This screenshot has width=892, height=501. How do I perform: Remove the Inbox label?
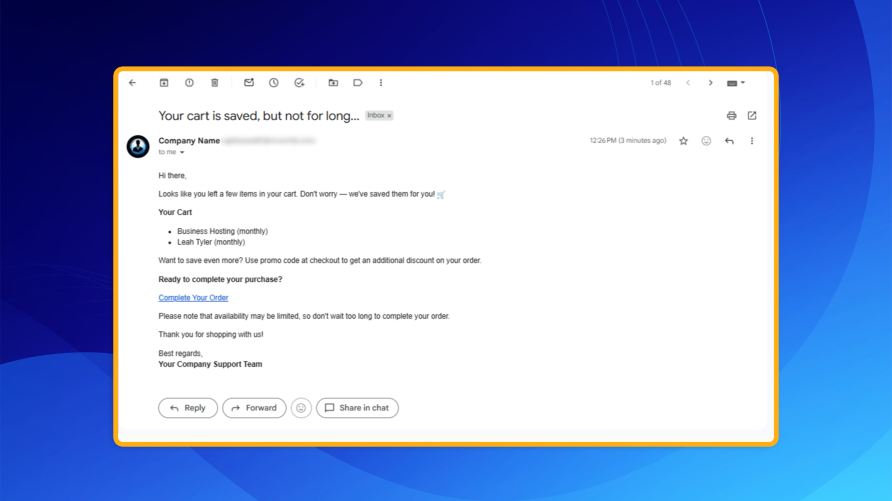coord(390,116)
